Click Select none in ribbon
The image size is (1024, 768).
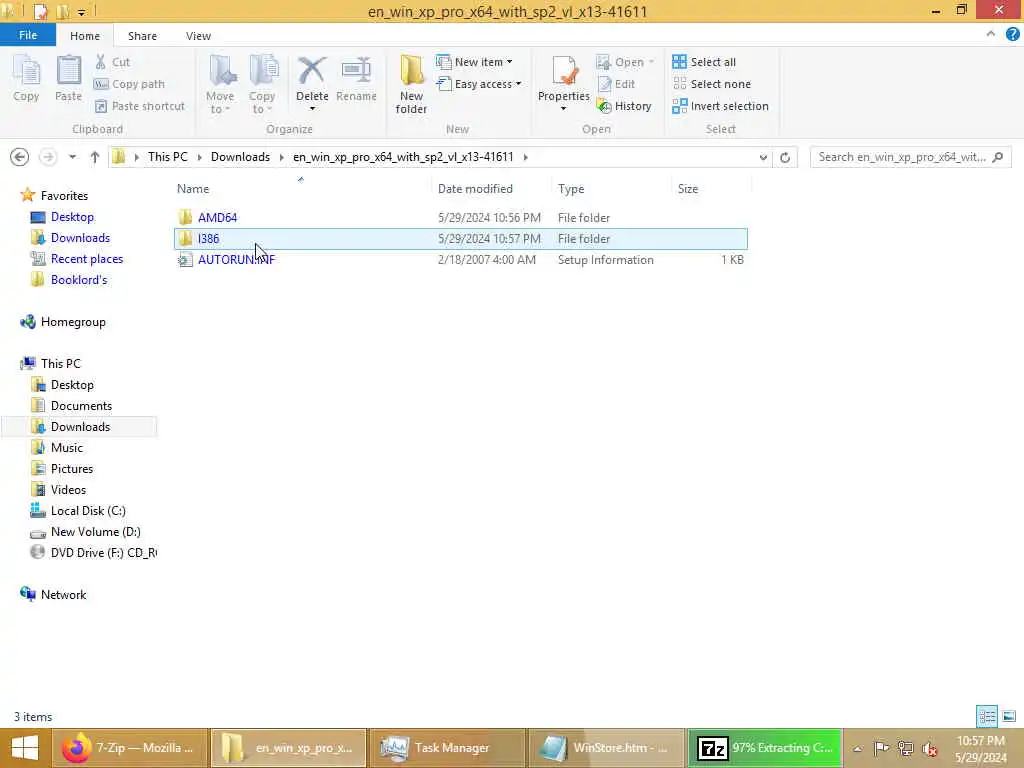click(x=711, y=84)
